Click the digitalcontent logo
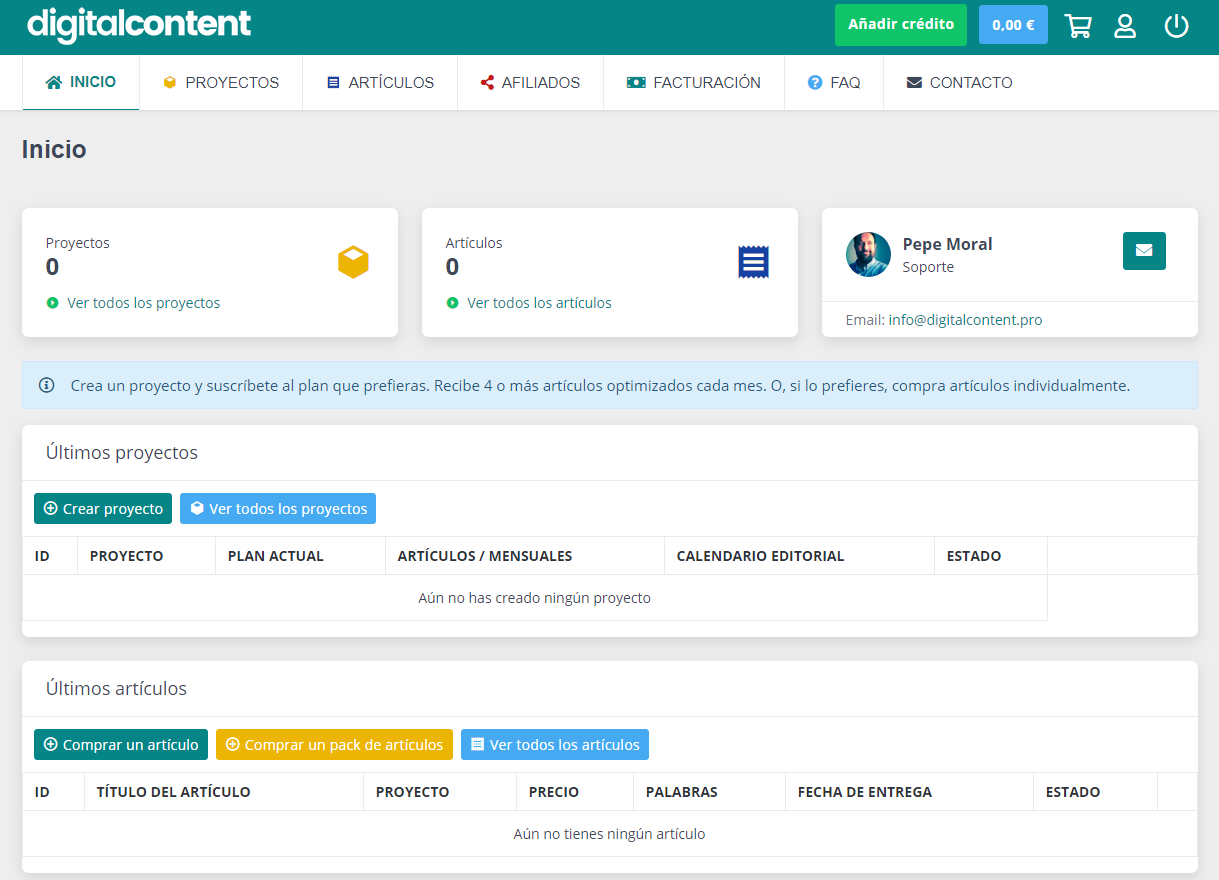This screenshot has height=880, width=1219. (139, 25)
